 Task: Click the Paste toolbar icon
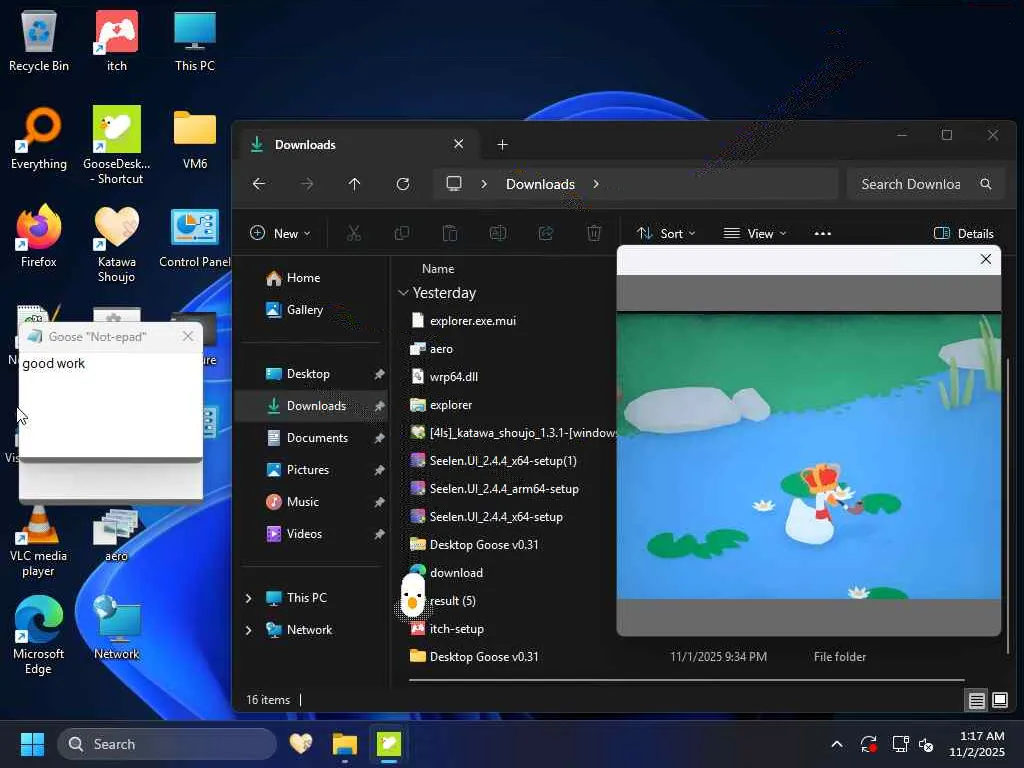coord(450,233)
